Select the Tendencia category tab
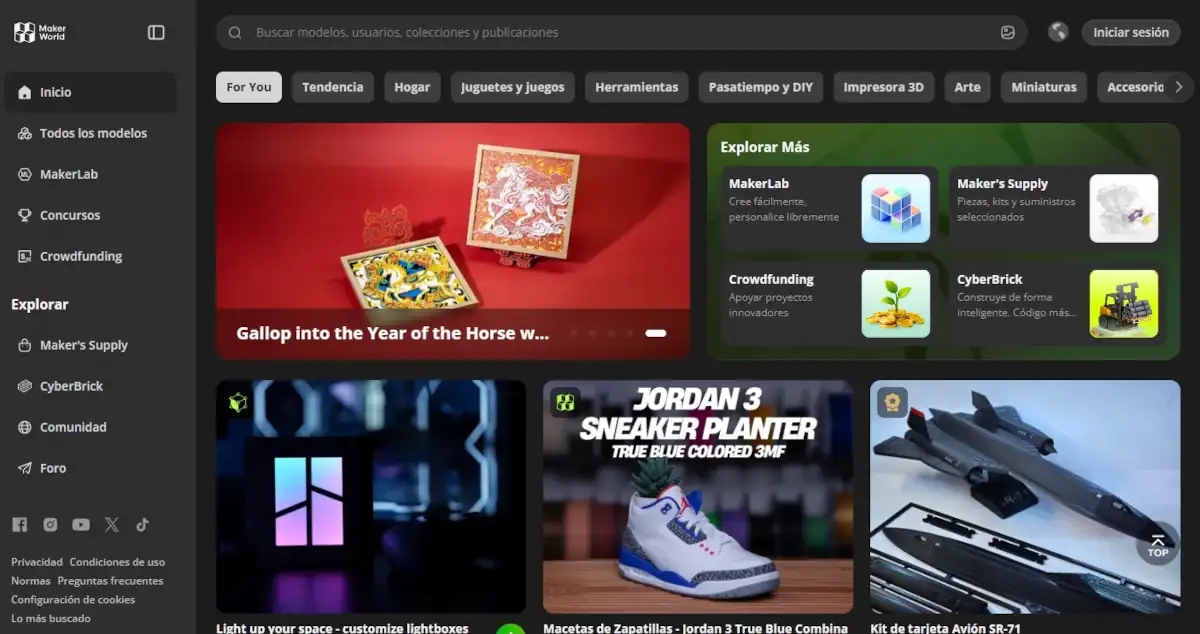Viewport: 1200px width, 634px height. 332,87
